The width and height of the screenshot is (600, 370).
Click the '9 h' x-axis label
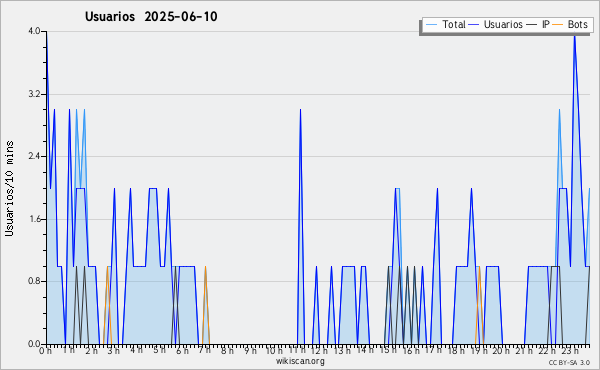251,351
